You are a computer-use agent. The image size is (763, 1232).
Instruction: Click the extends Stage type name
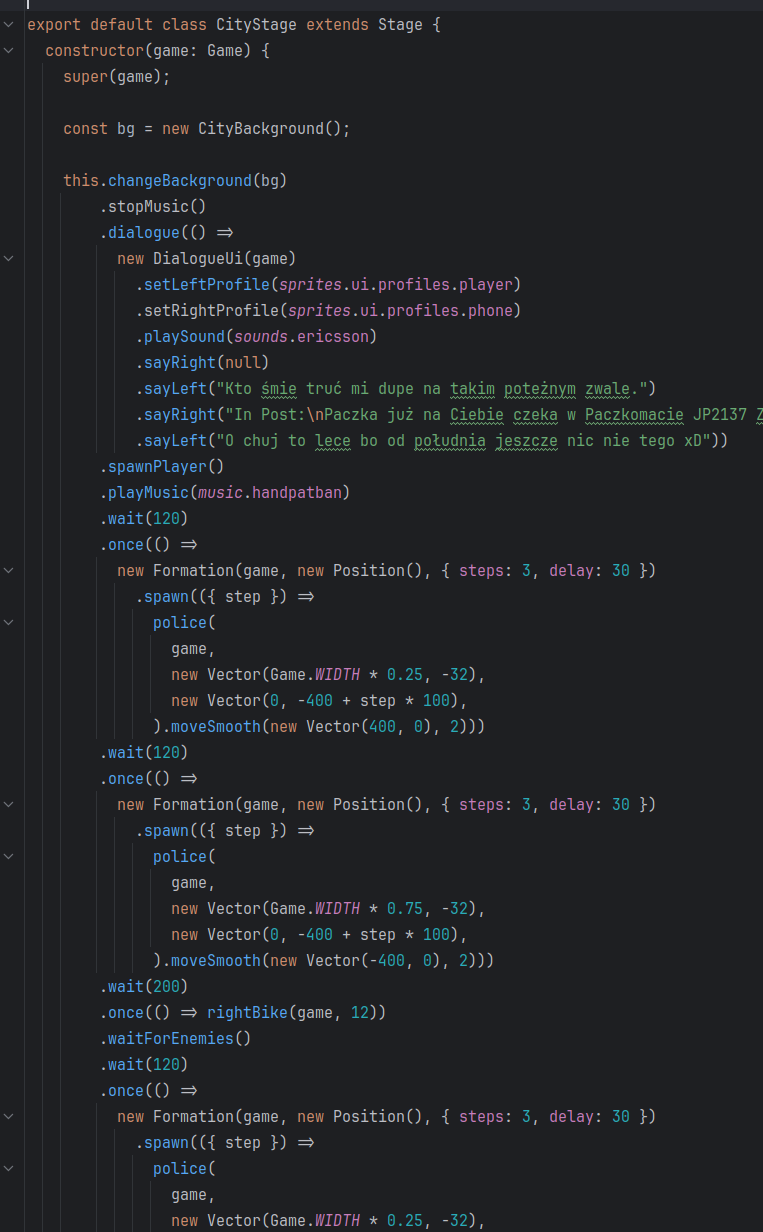400,24
